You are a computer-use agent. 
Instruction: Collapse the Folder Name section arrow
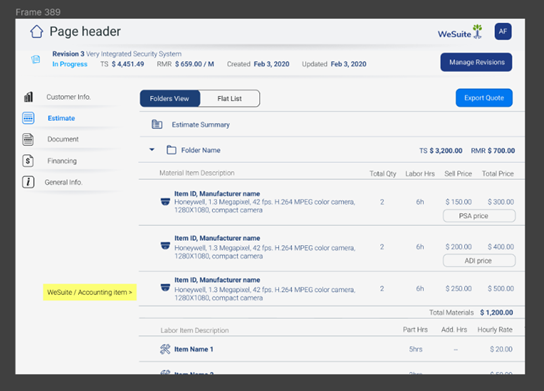[x=152, y=150]
